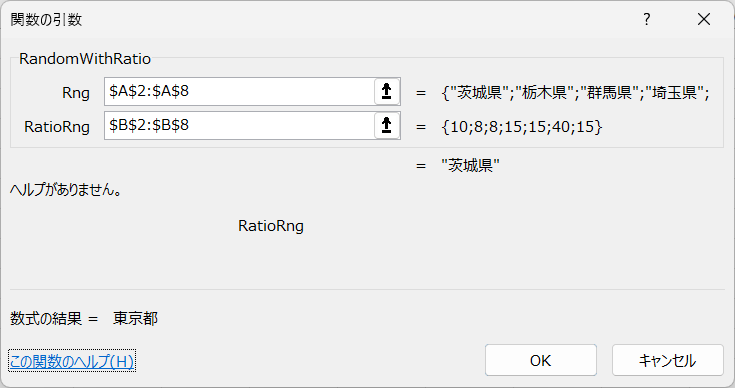
Task: Close the 関数の引数 dialog
Action: click(x=704, y=19)
